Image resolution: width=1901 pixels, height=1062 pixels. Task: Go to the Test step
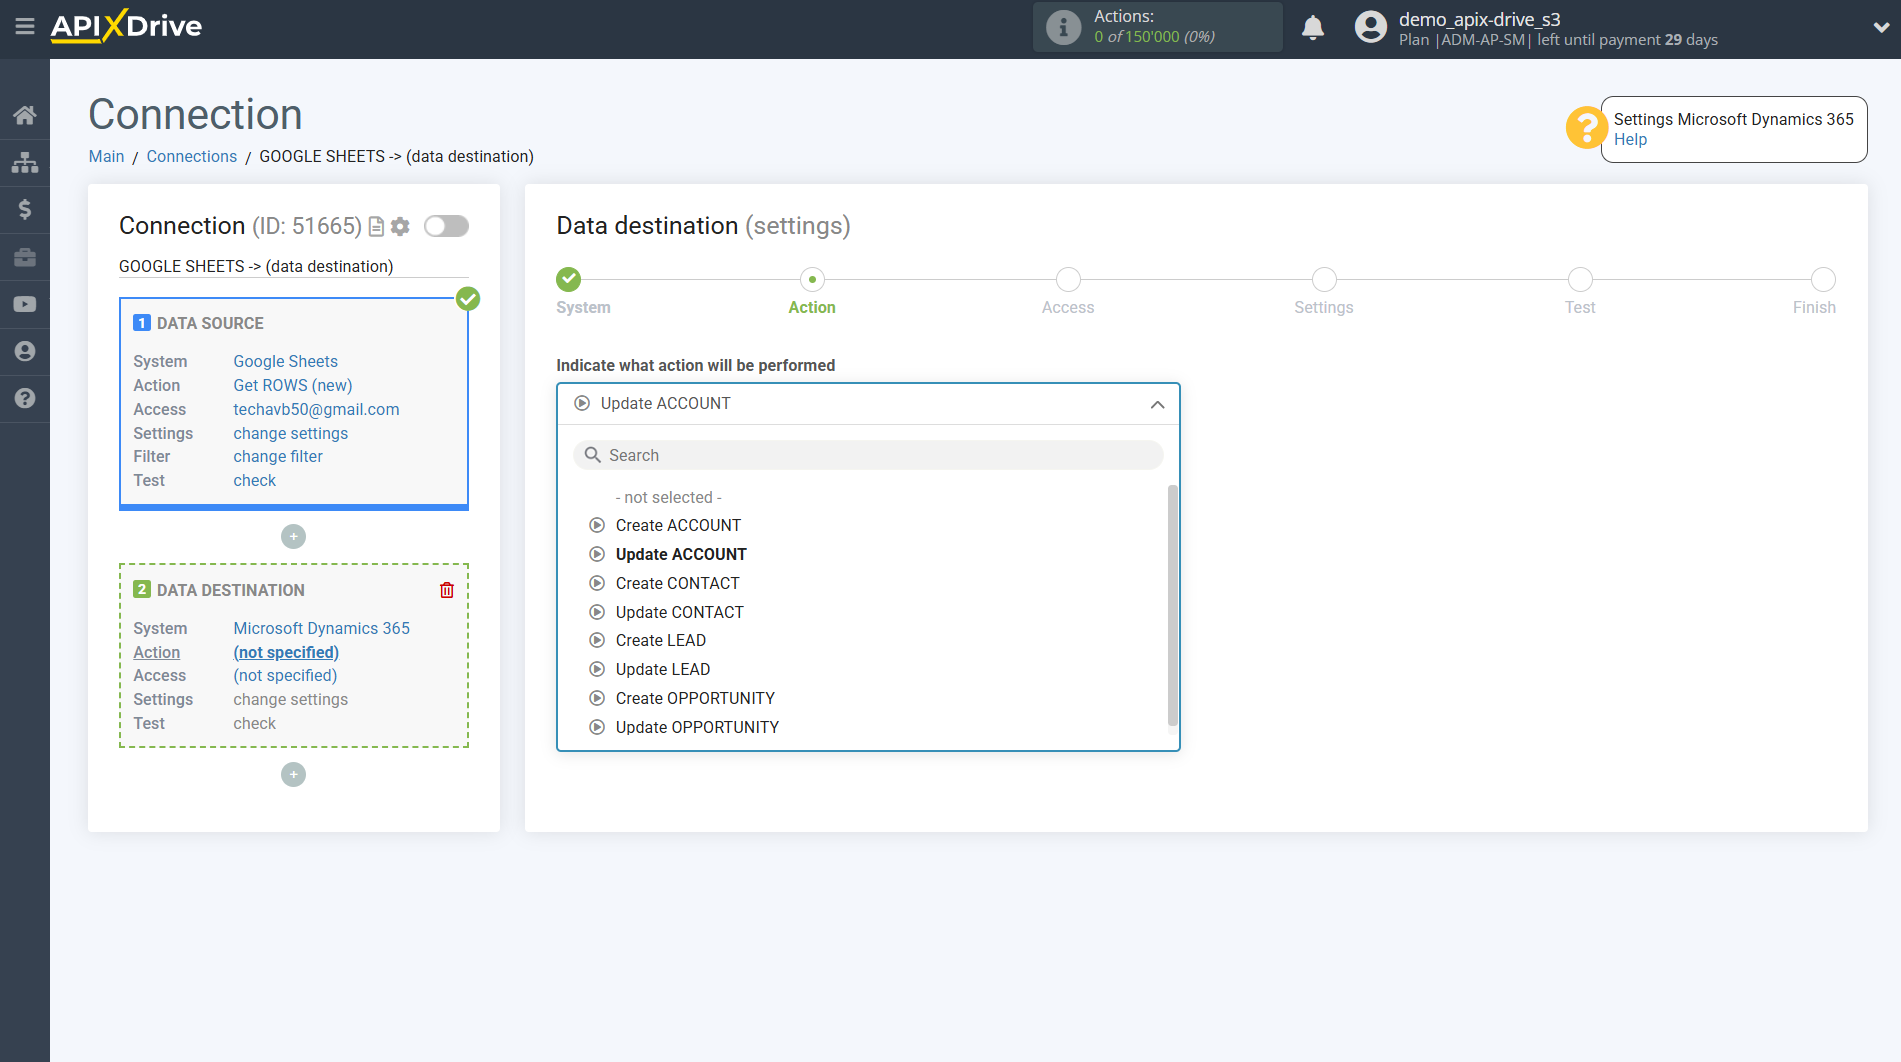pos(1580,279)
